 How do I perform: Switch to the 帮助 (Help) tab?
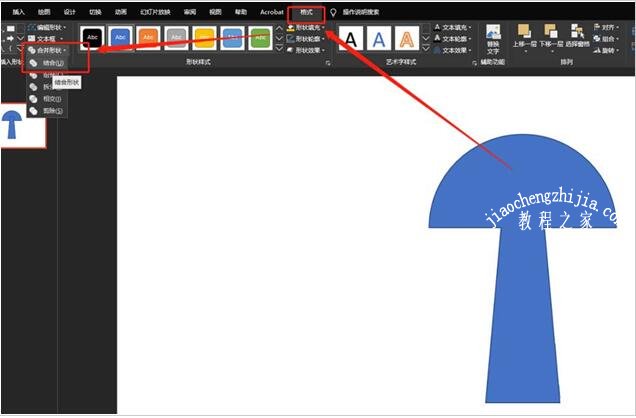pyautogui.click(x=241, y=12)
